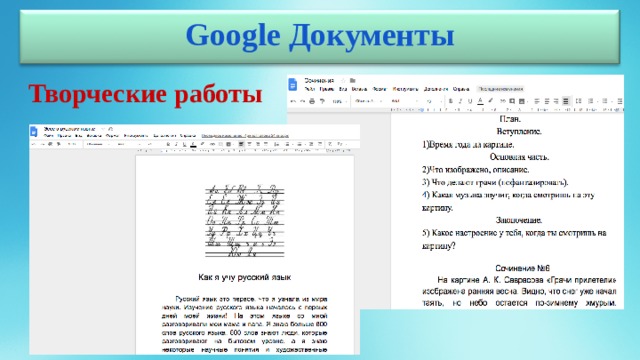
Task: Open zoom dropdown in the Сочинение window
Action: coord(340,101)
